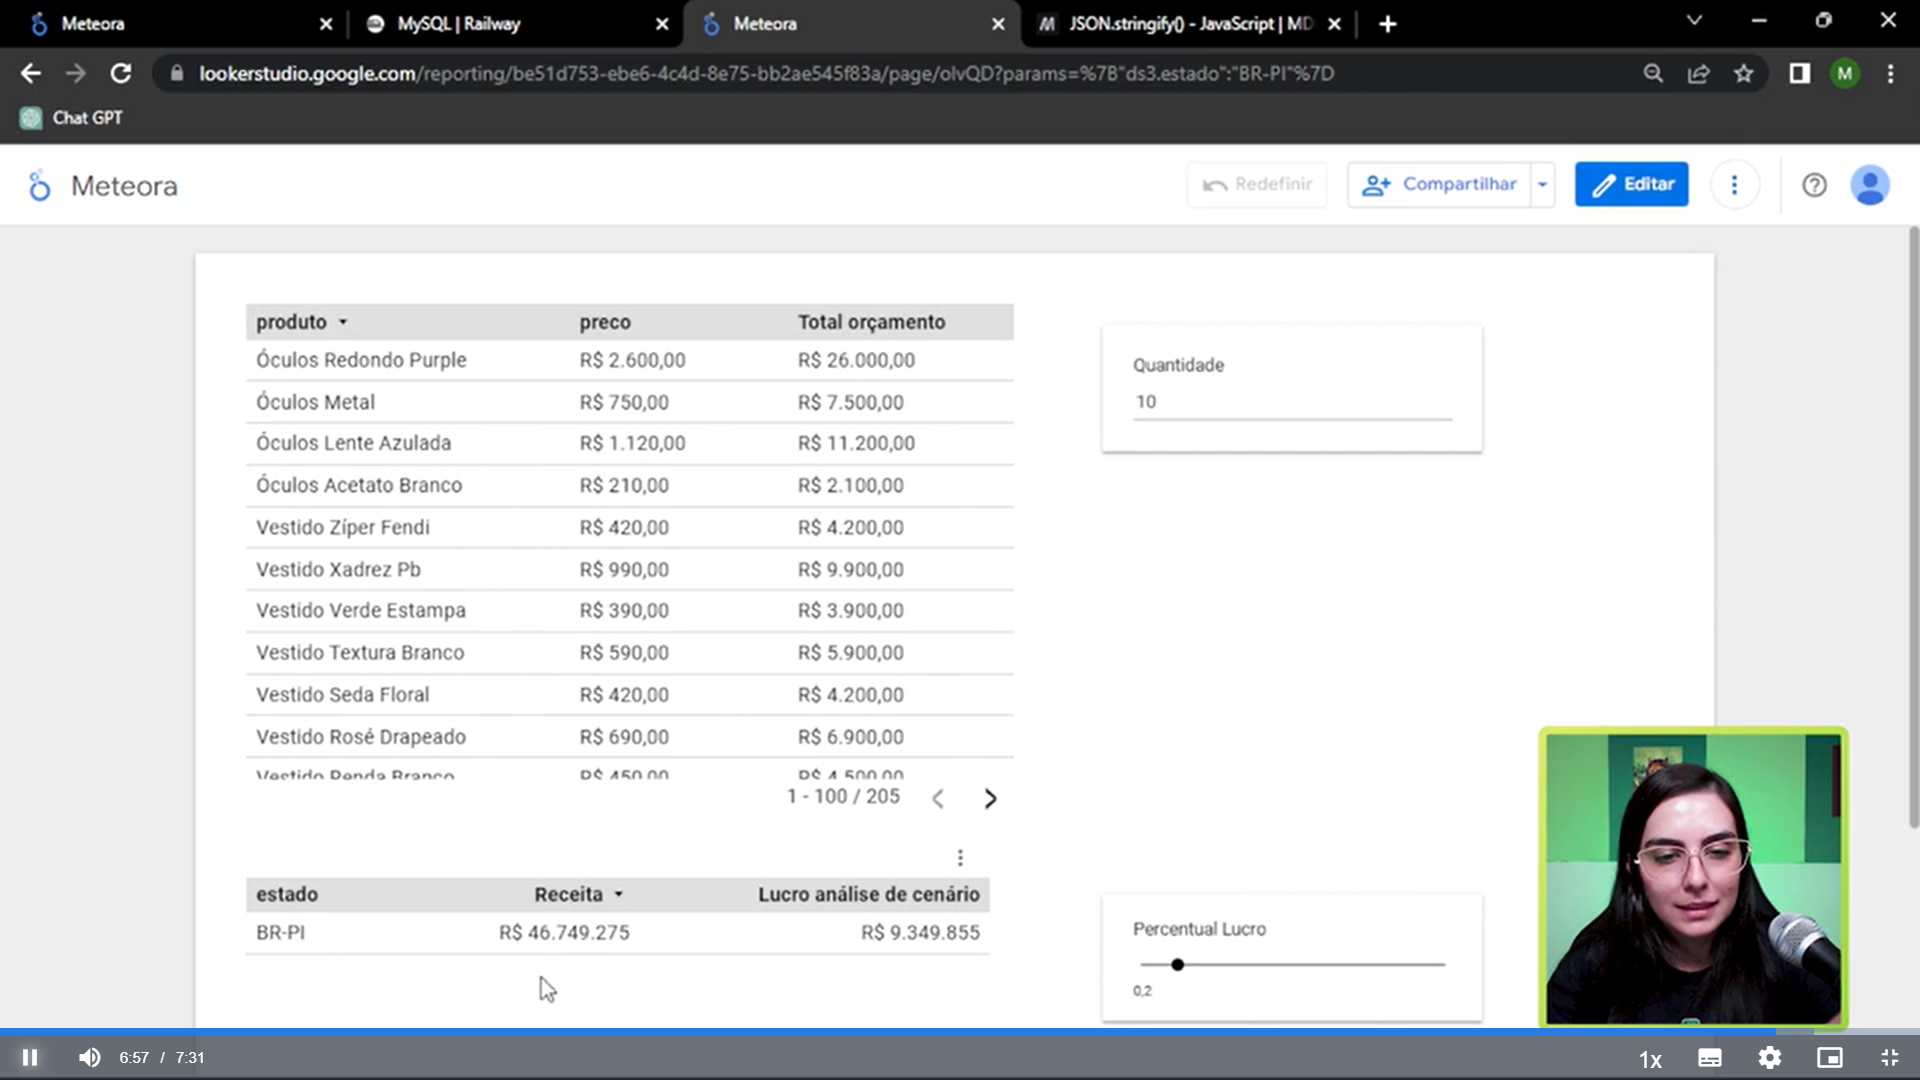Viewport: 1920px width, 1080px height.
Task: Click the browser forward arrow
Action: click(x=76, y=73)
